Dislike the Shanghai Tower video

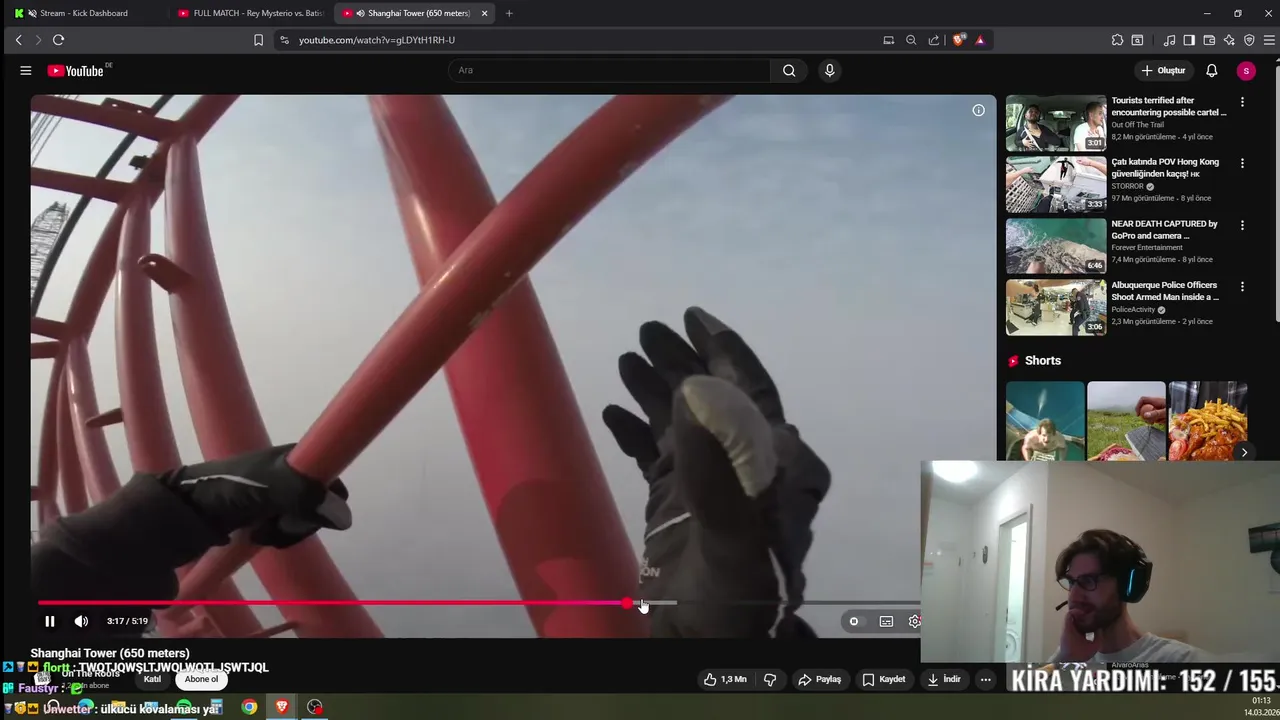[770, 679]
